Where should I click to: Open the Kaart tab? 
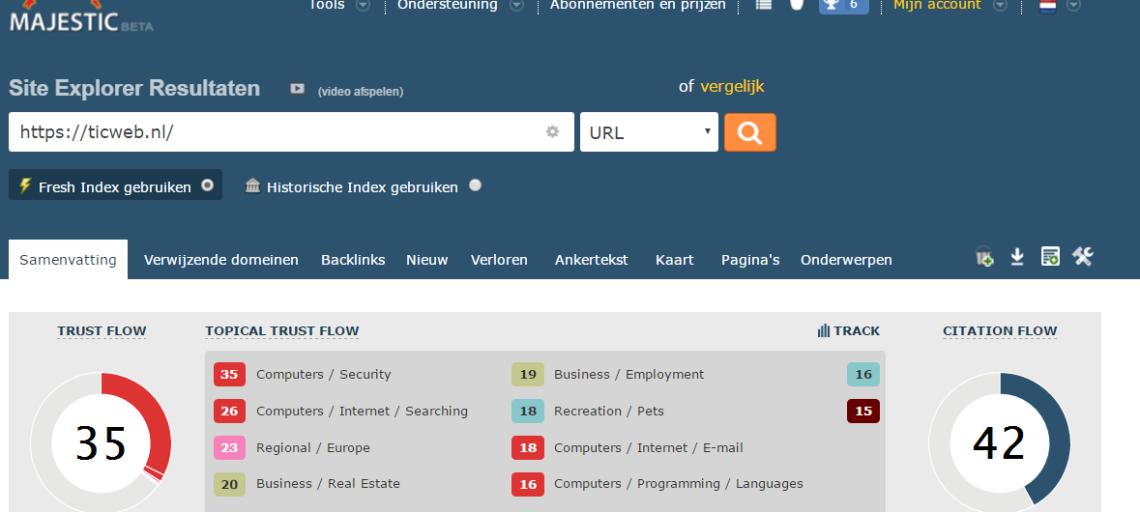click(675, 260)
